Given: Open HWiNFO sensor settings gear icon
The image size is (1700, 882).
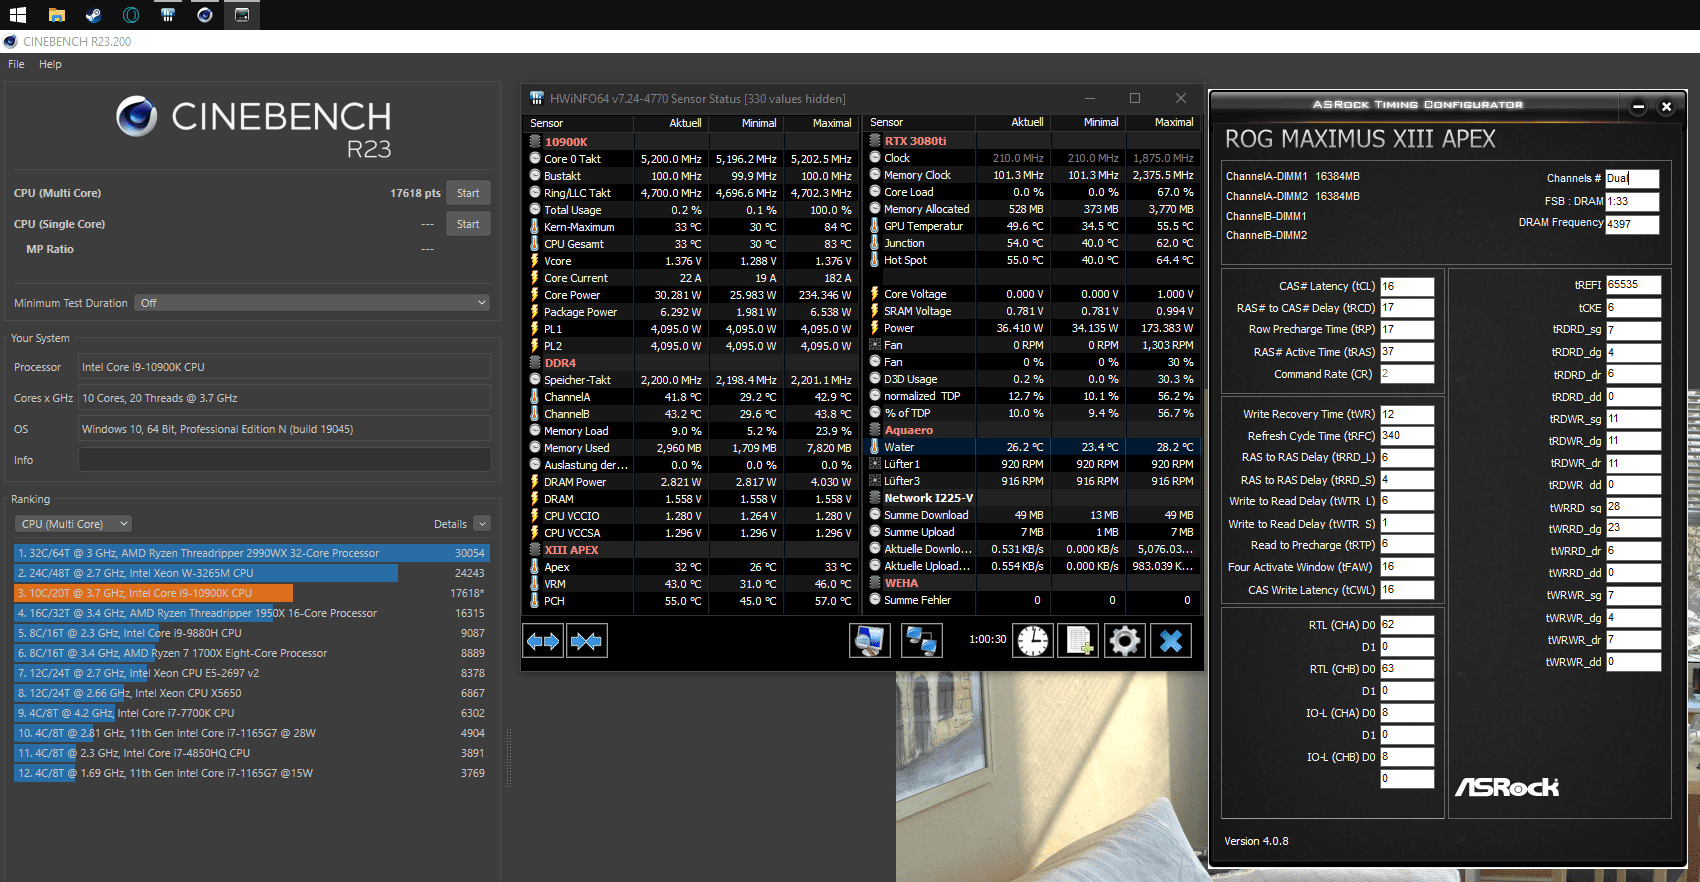Looking at the screenshot, I should [x=1125, y=641].
